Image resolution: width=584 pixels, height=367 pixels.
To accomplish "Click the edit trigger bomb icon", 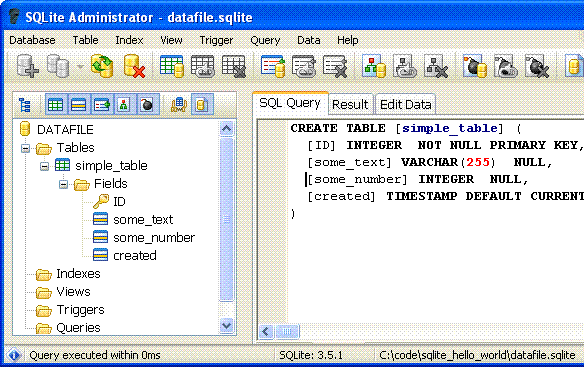I will (505, 66).
